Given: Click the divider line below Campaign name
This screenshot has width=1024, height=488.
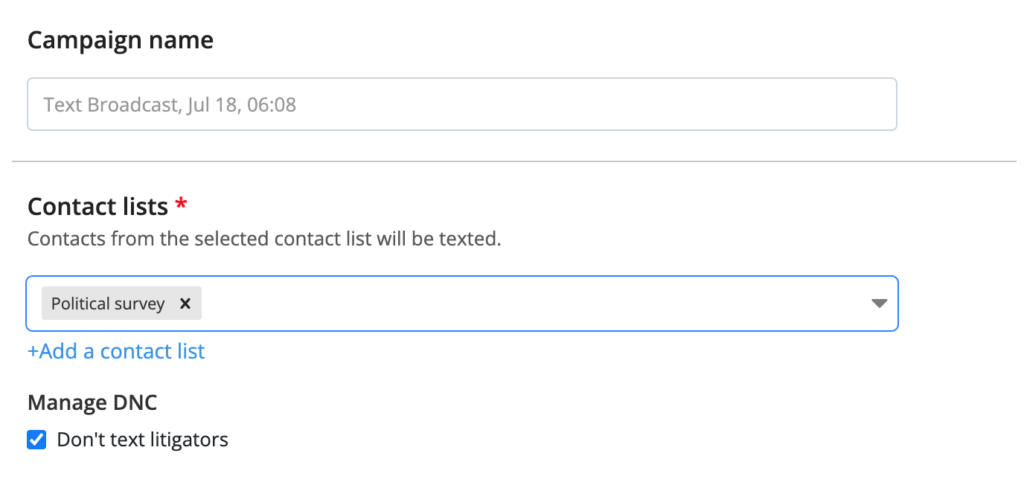Looking at the screenshot, I should (x=514, y=161).
